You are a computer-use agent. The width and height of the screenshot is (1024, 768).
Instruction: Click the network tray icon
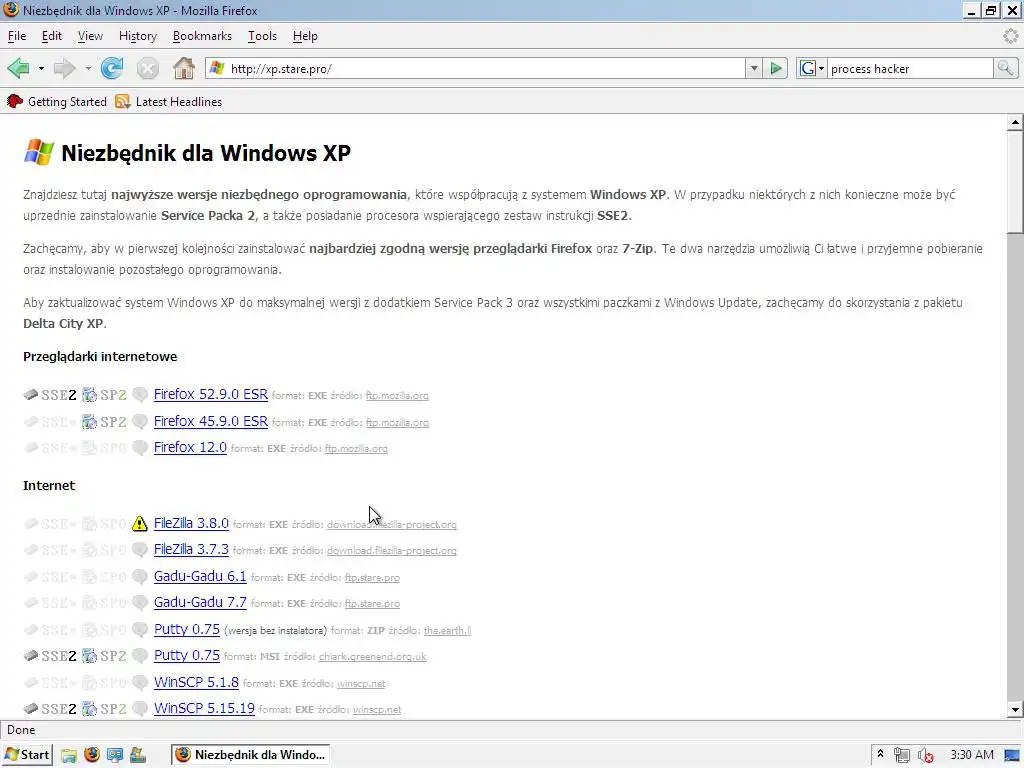click(902, 755)
